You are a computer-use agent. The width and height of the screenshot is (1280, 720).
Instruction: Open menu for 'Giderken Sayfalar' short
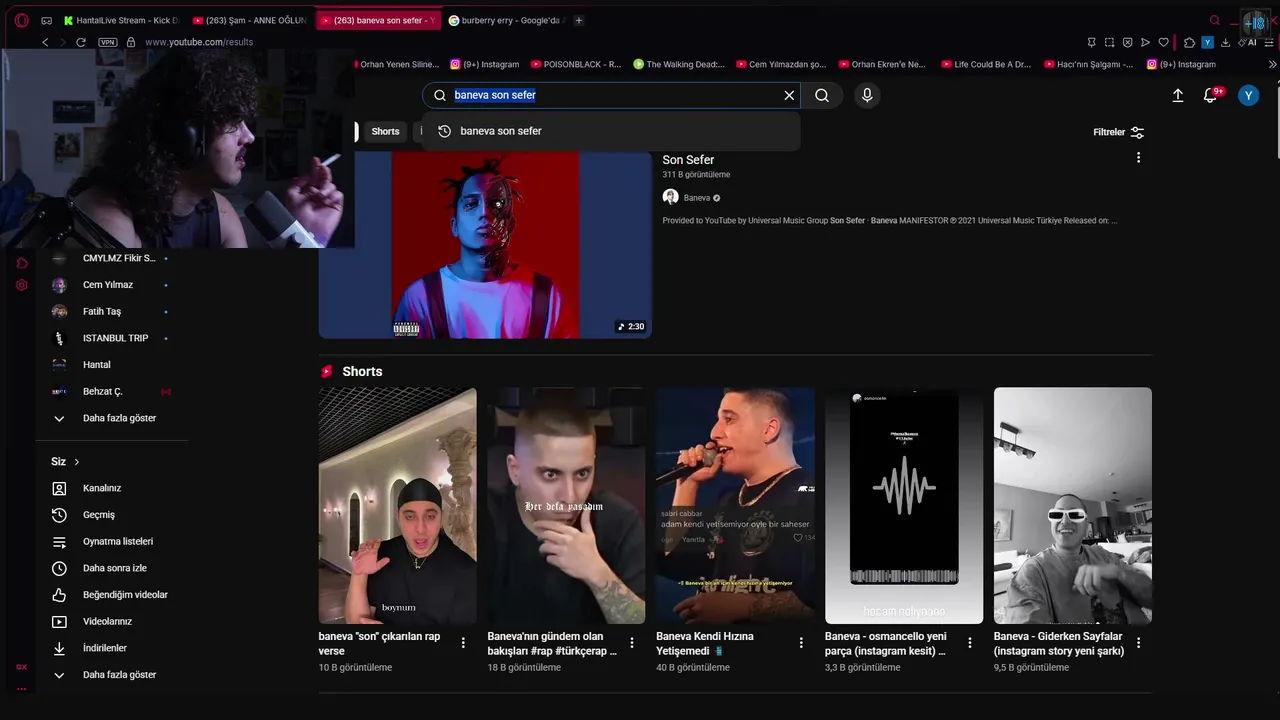click(x=1138, y=643)
